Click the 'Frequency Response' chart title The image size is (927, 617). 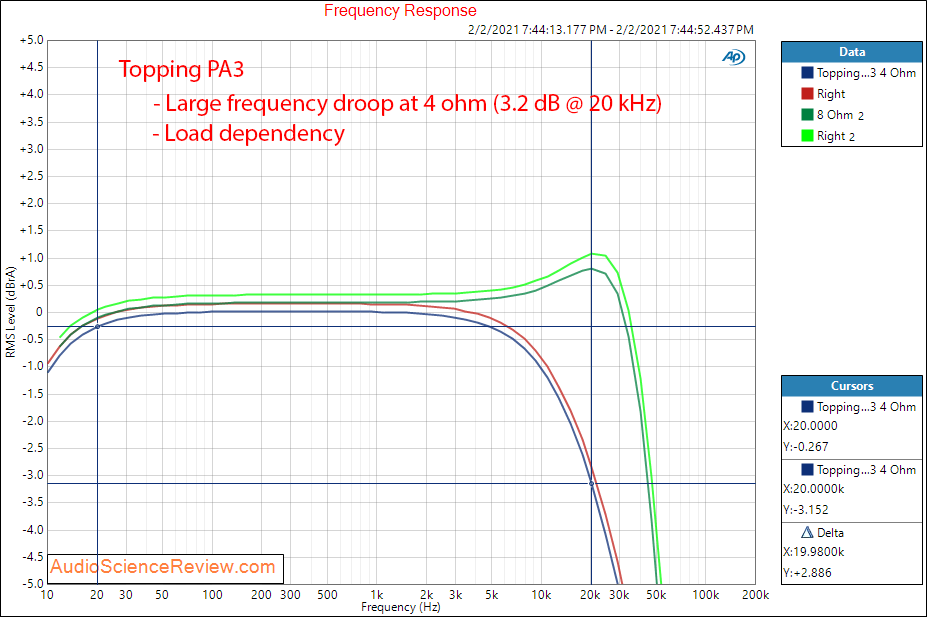tap(400, 11)
